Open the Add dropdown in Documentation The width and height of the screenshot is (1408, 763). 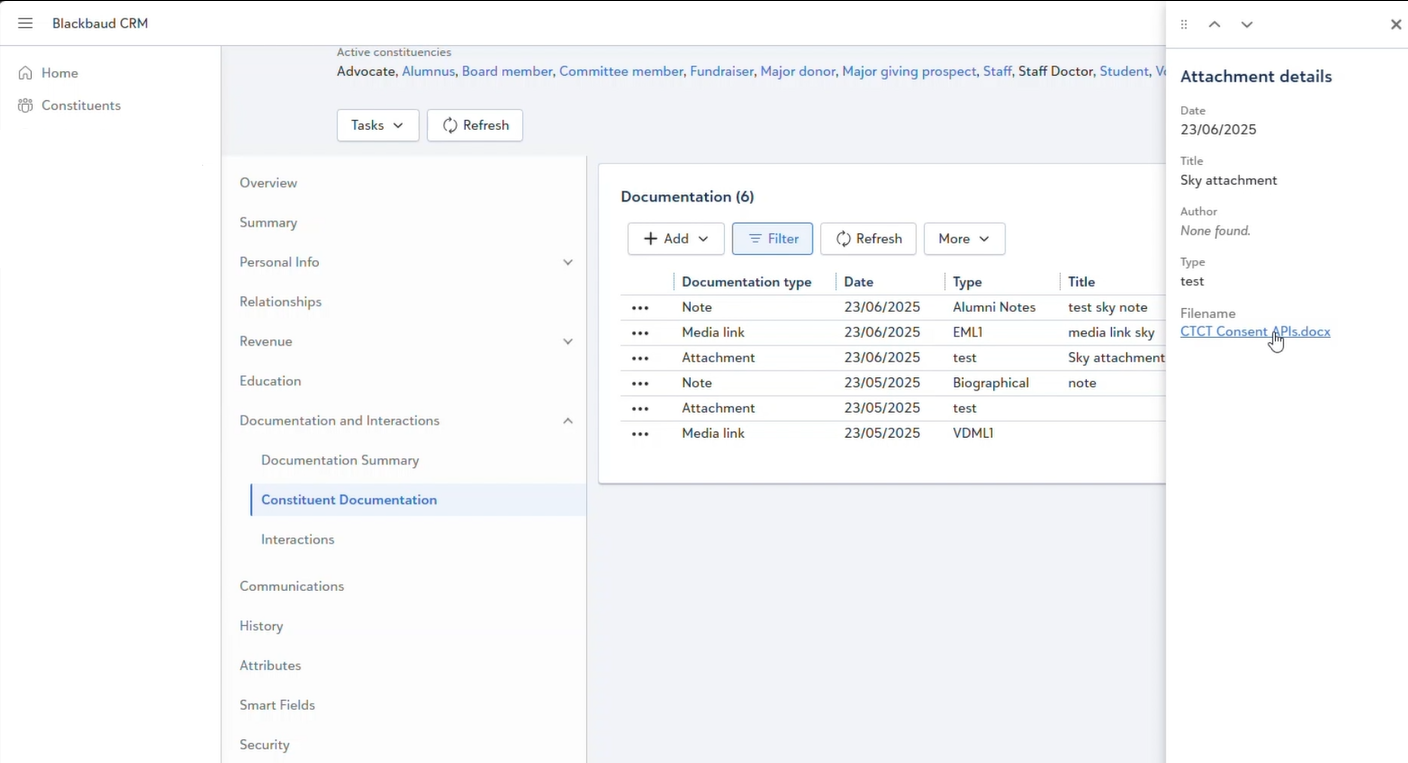676,239
